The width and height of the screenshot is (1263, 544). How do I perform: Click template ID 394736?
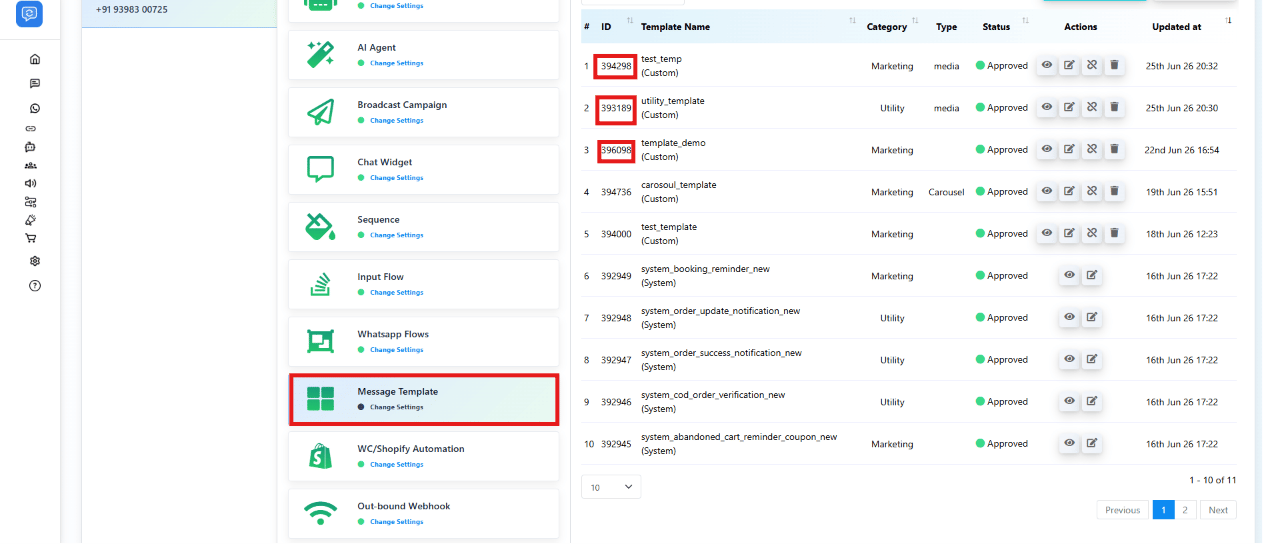click(616, 192)
